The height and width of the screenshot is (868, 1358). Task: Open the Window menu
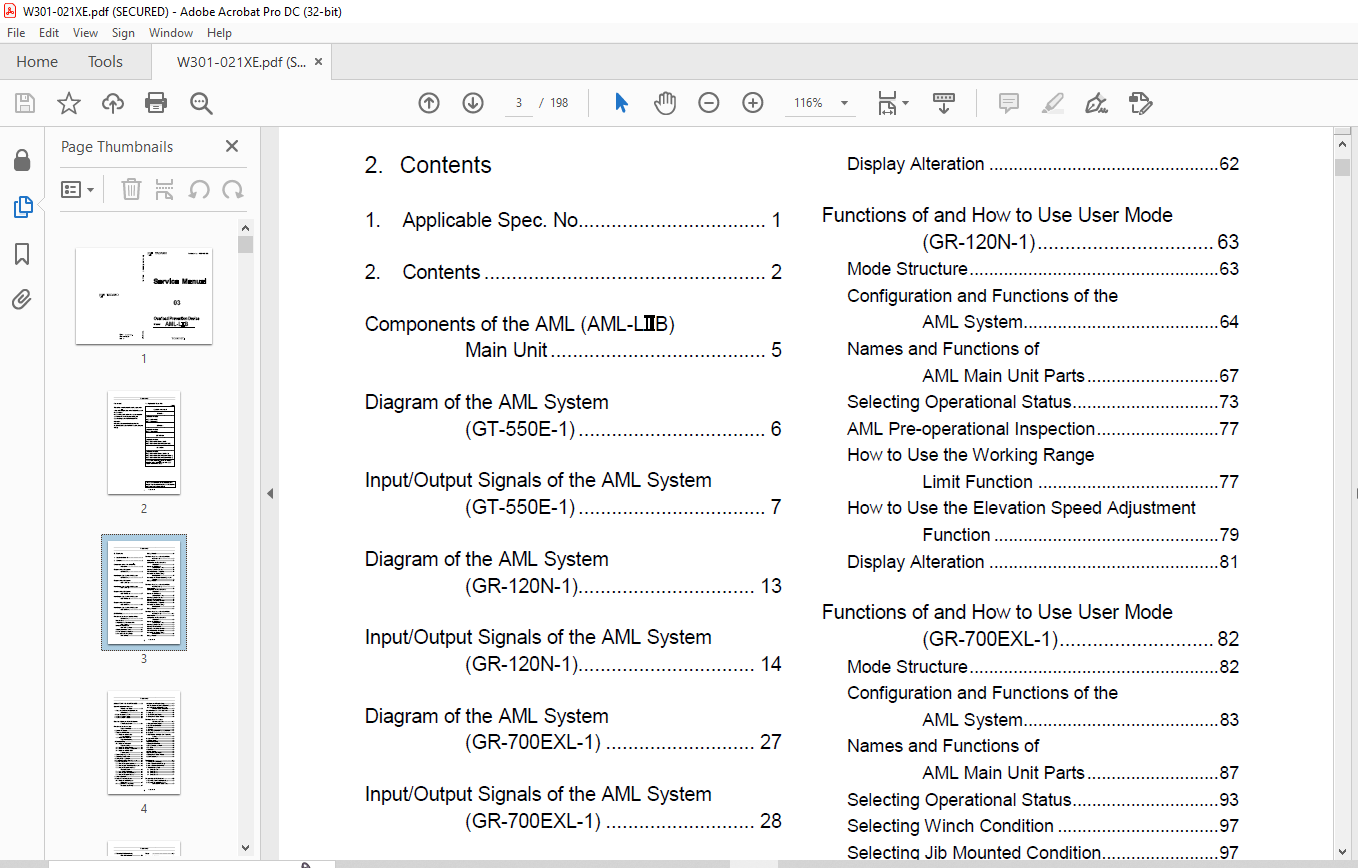coord(171,33)
